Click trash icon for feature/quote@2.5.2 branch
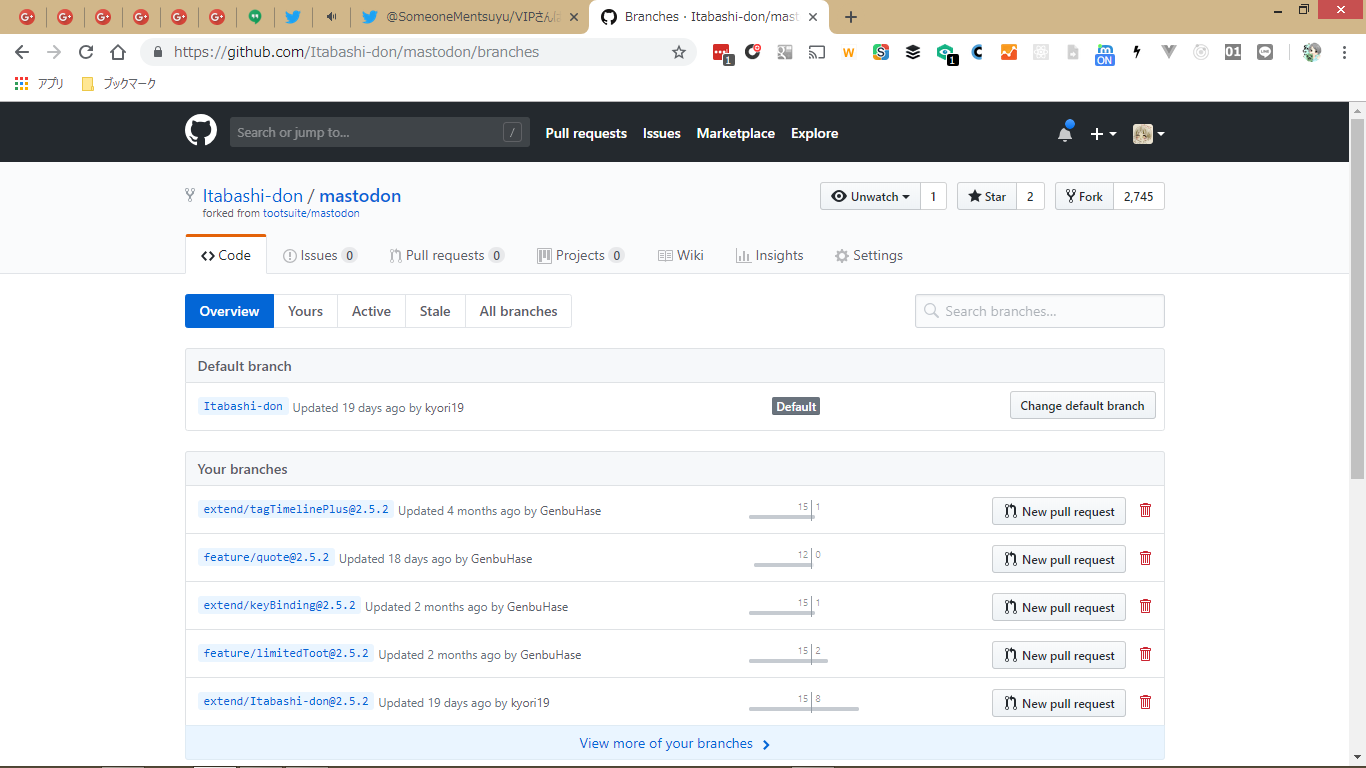The image size is (1366, 768). [1145, 558]
